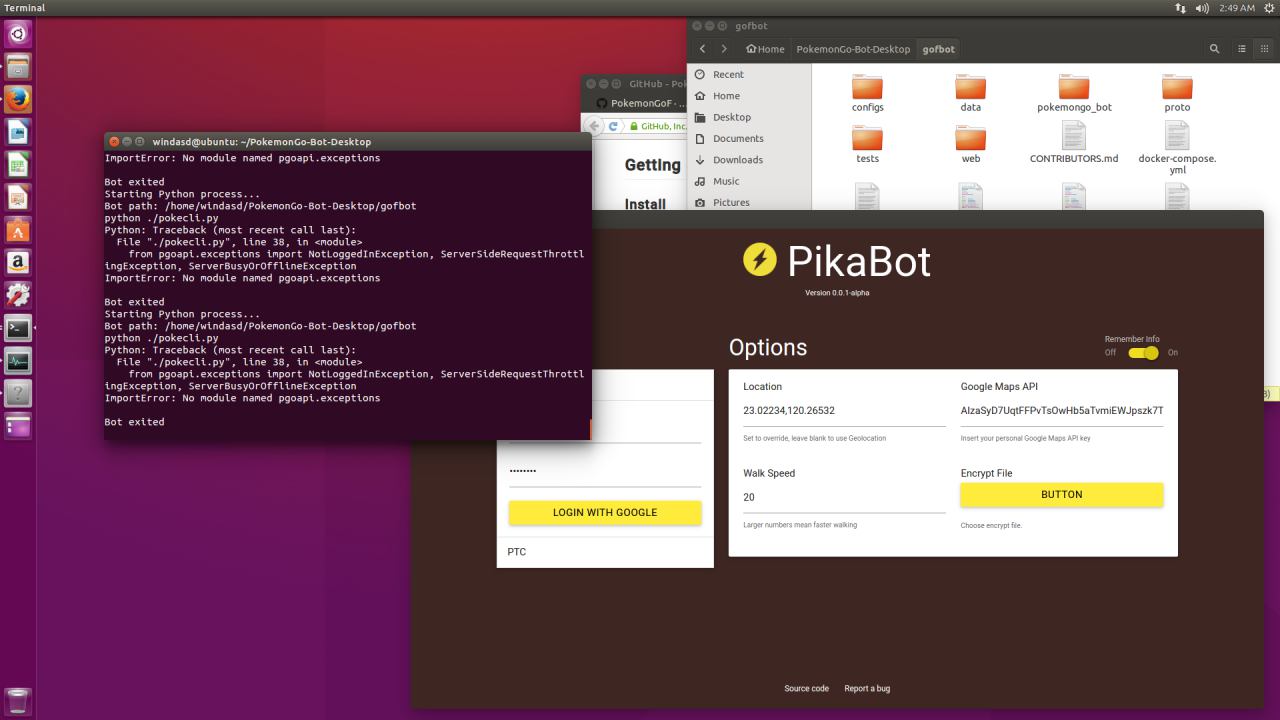Viewport: 1280px width, 720px height.
Task: Go back in the file manager
Action: pos(703,49)
